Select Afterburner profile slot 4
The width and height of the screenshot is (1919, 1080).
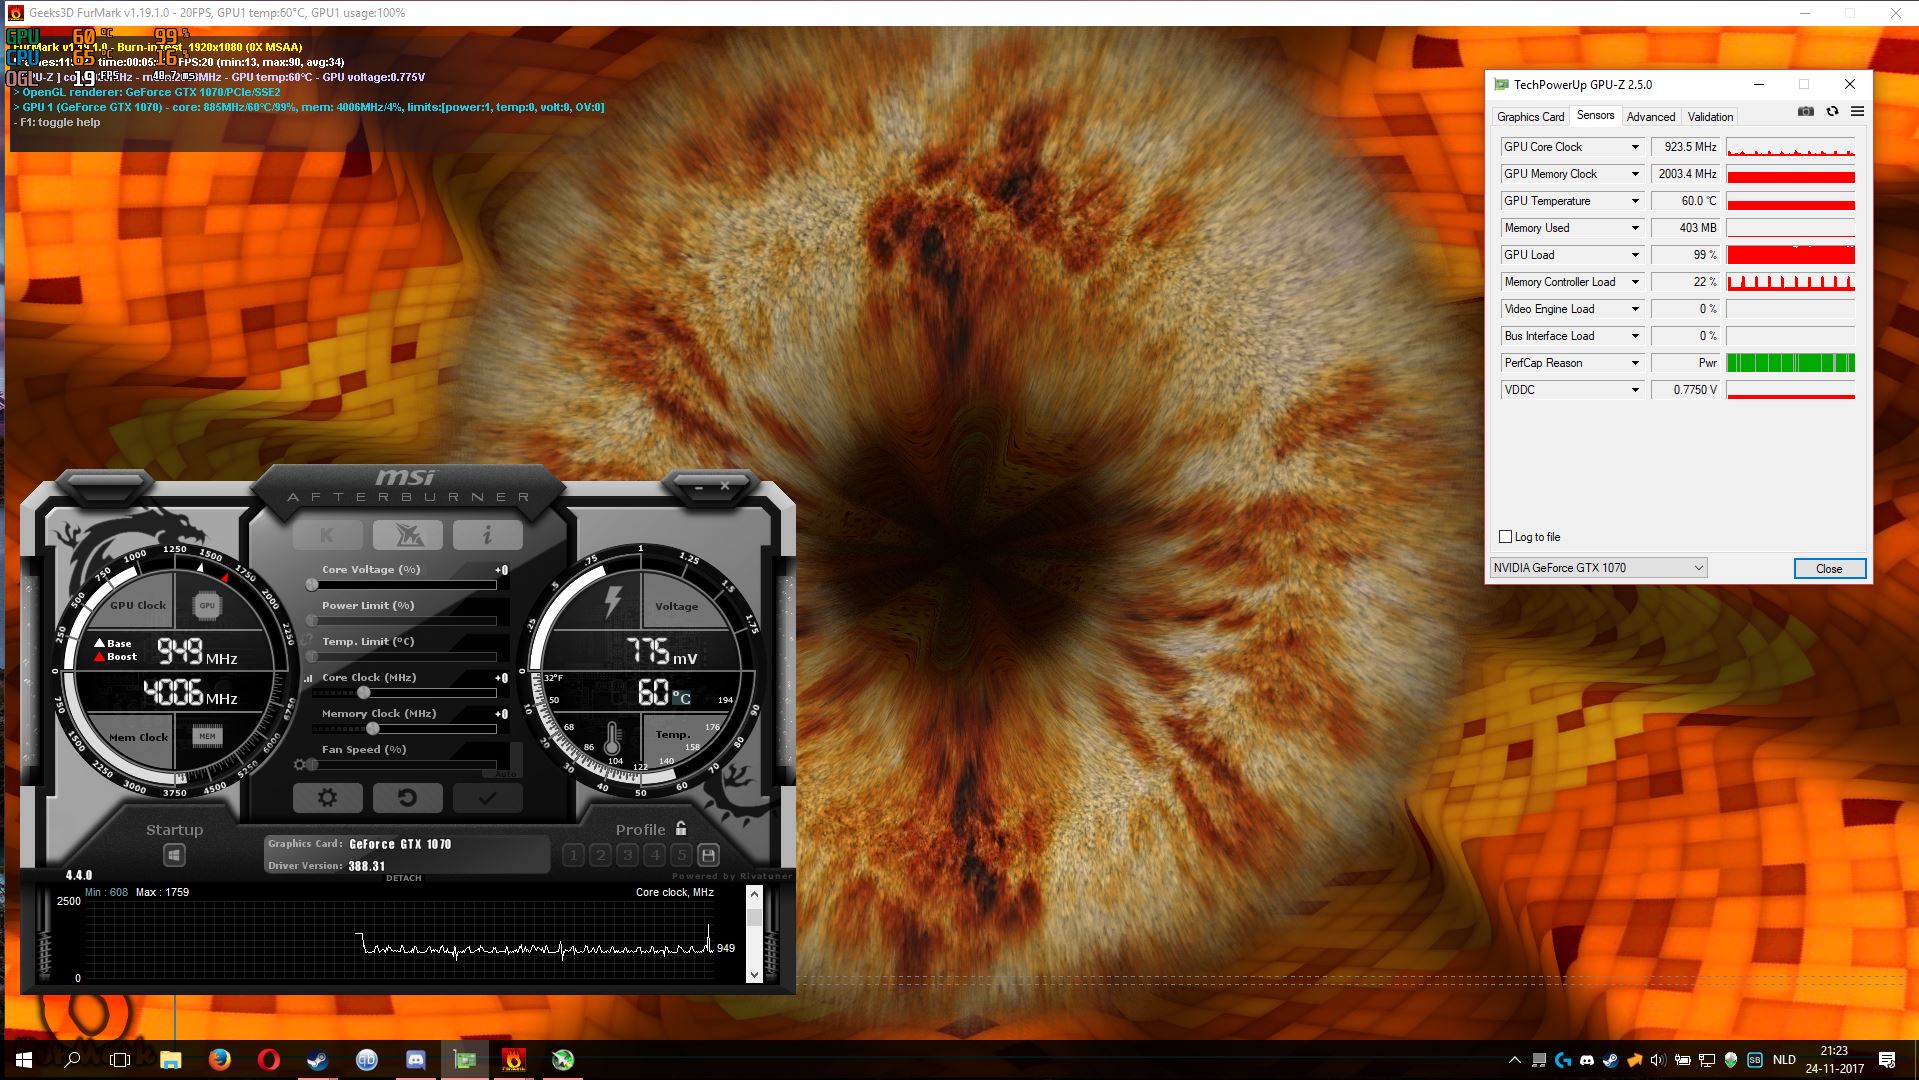point(654,855)
